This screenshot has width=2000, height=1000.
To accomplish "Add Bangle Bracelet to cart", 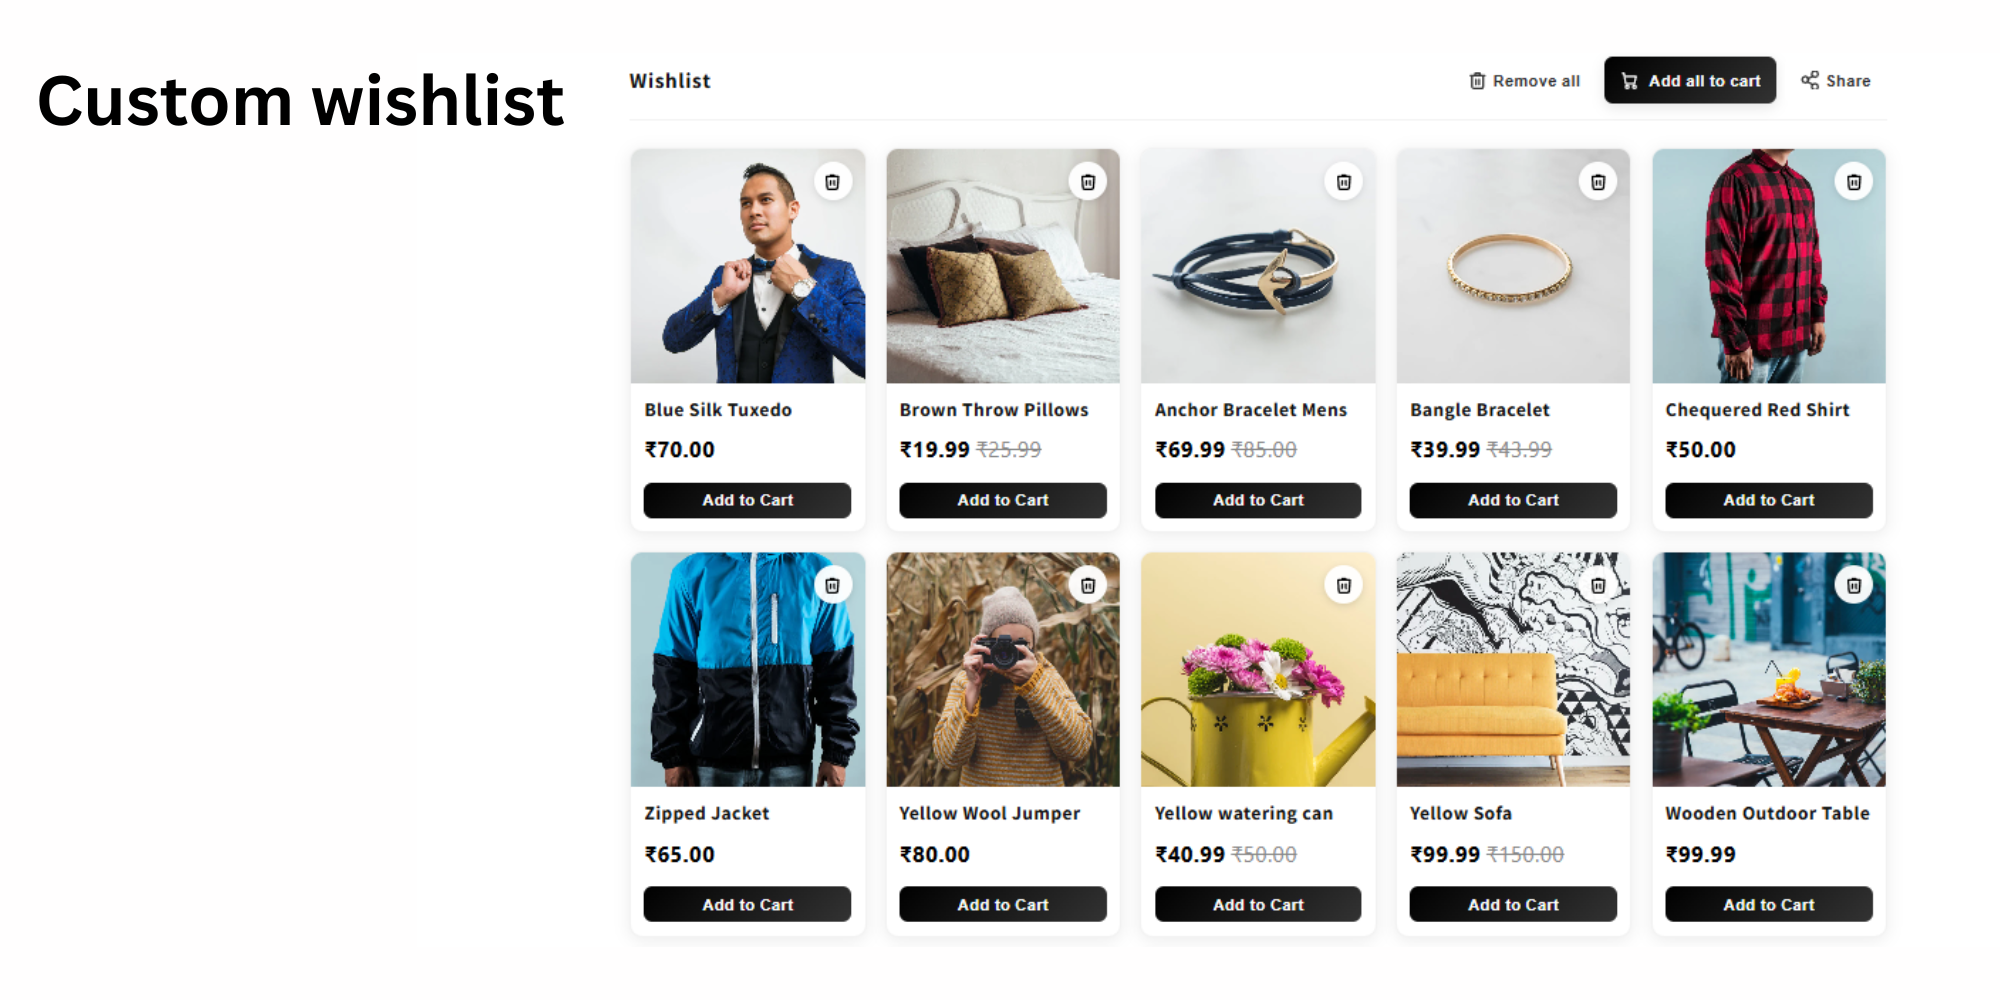I will pyautogui.click(x=1512, y=500).
